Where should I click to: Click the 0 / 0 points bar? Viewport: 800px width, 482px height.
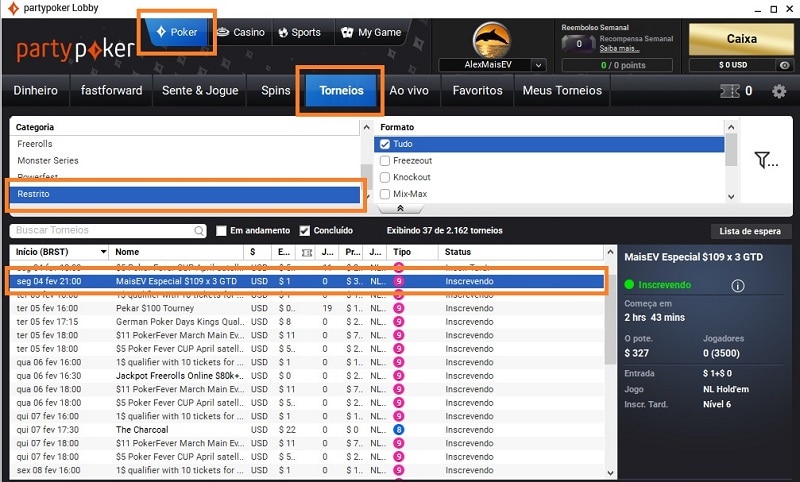[x=617, y=65]
